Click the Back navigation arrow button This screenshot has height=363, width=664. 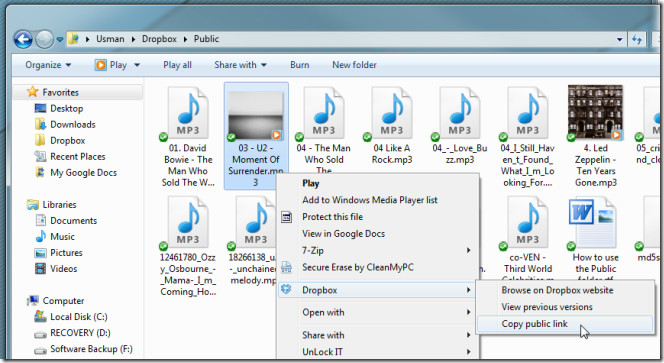point(23,39)
